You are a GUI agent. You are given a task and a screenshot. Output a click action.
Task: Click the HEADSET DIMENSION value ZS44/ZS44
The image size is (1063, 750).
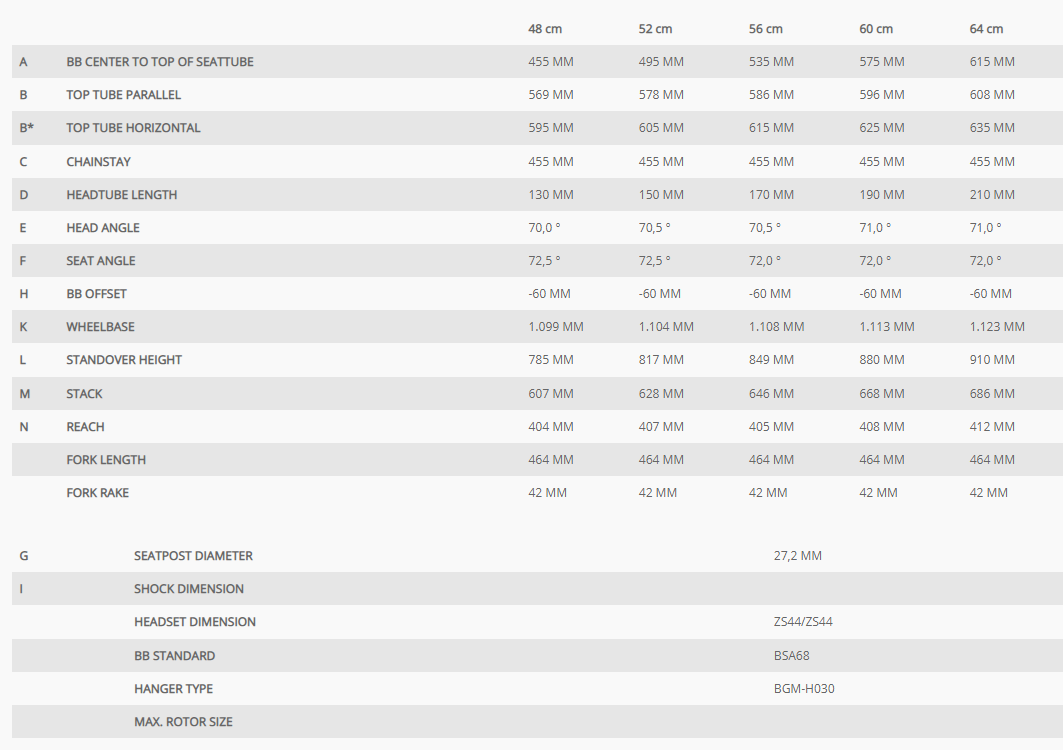[803, 622]
